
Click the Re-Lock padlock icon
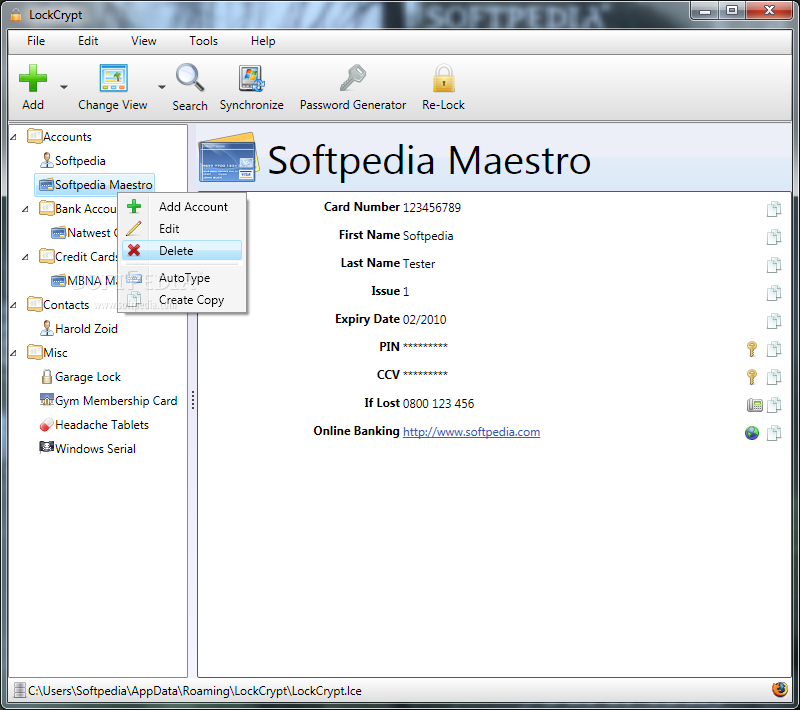tap(443, 78)
